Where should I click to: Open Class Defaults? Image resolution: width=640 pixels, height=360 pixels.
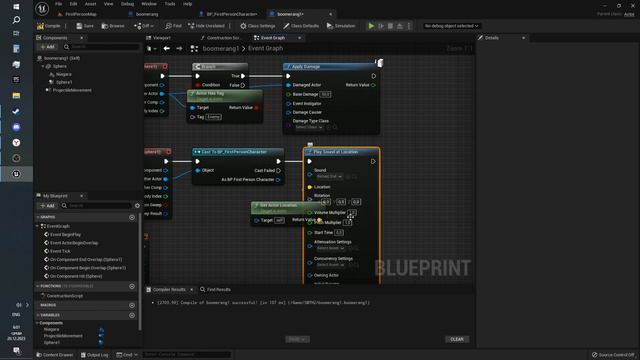301,26
